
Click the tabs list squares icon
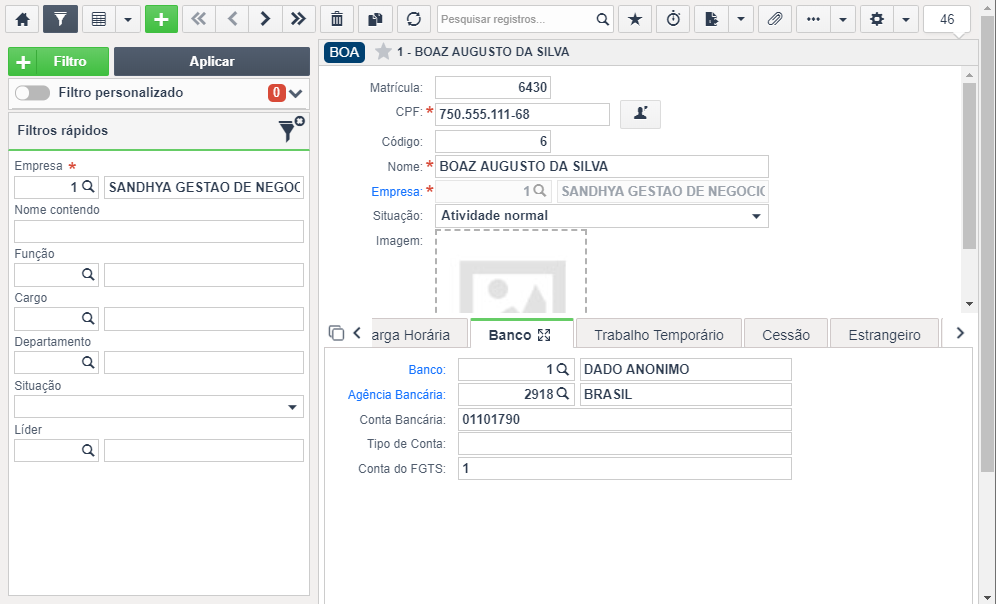click(337, 333)
